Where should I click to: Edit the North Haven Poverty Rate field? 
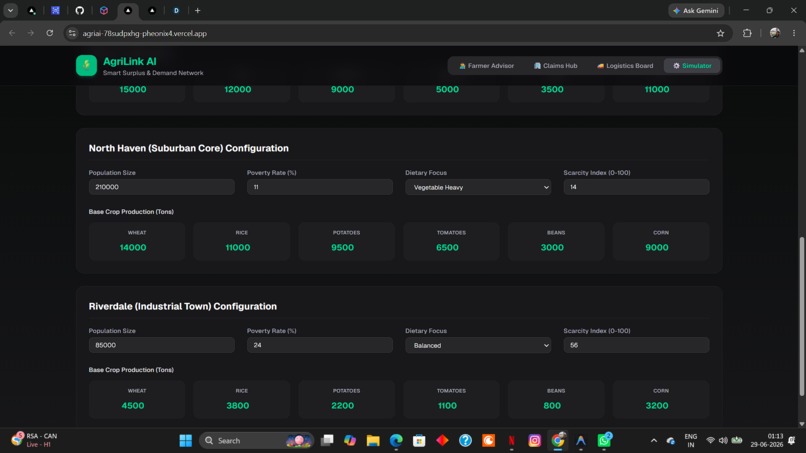pos(320,187)
